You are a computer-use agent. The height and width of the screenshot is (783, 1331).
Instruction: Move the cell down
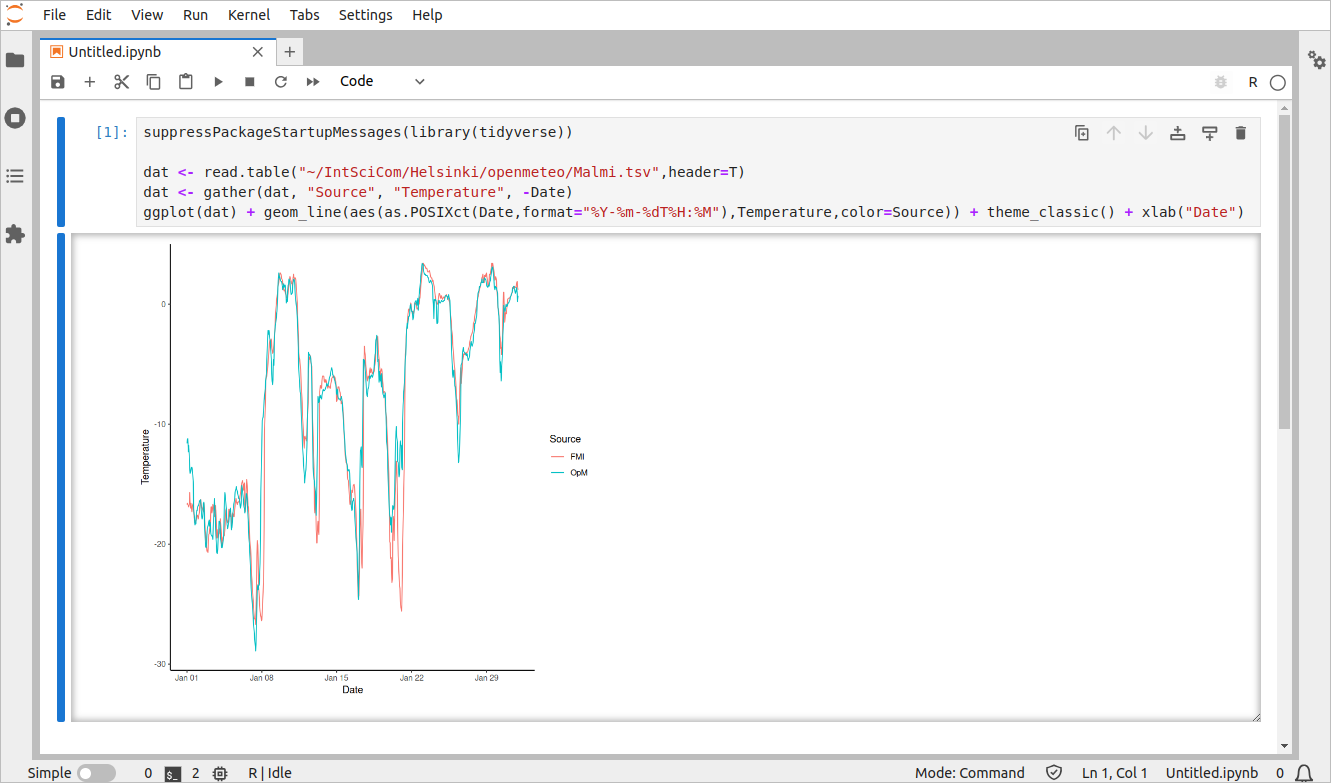pyautogui.click(x=1146, y=133)
